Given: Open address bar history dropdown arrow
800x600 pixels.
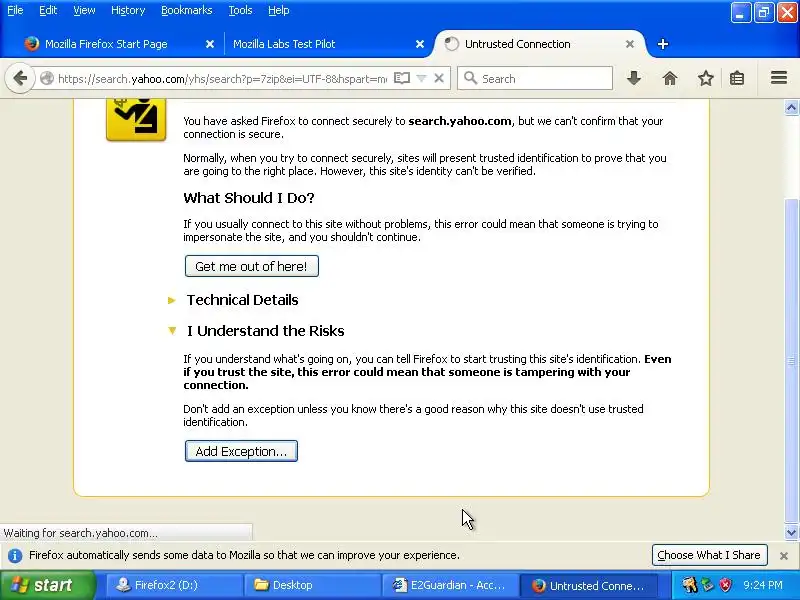Looking at the screenshot, I should coord(421,78).
